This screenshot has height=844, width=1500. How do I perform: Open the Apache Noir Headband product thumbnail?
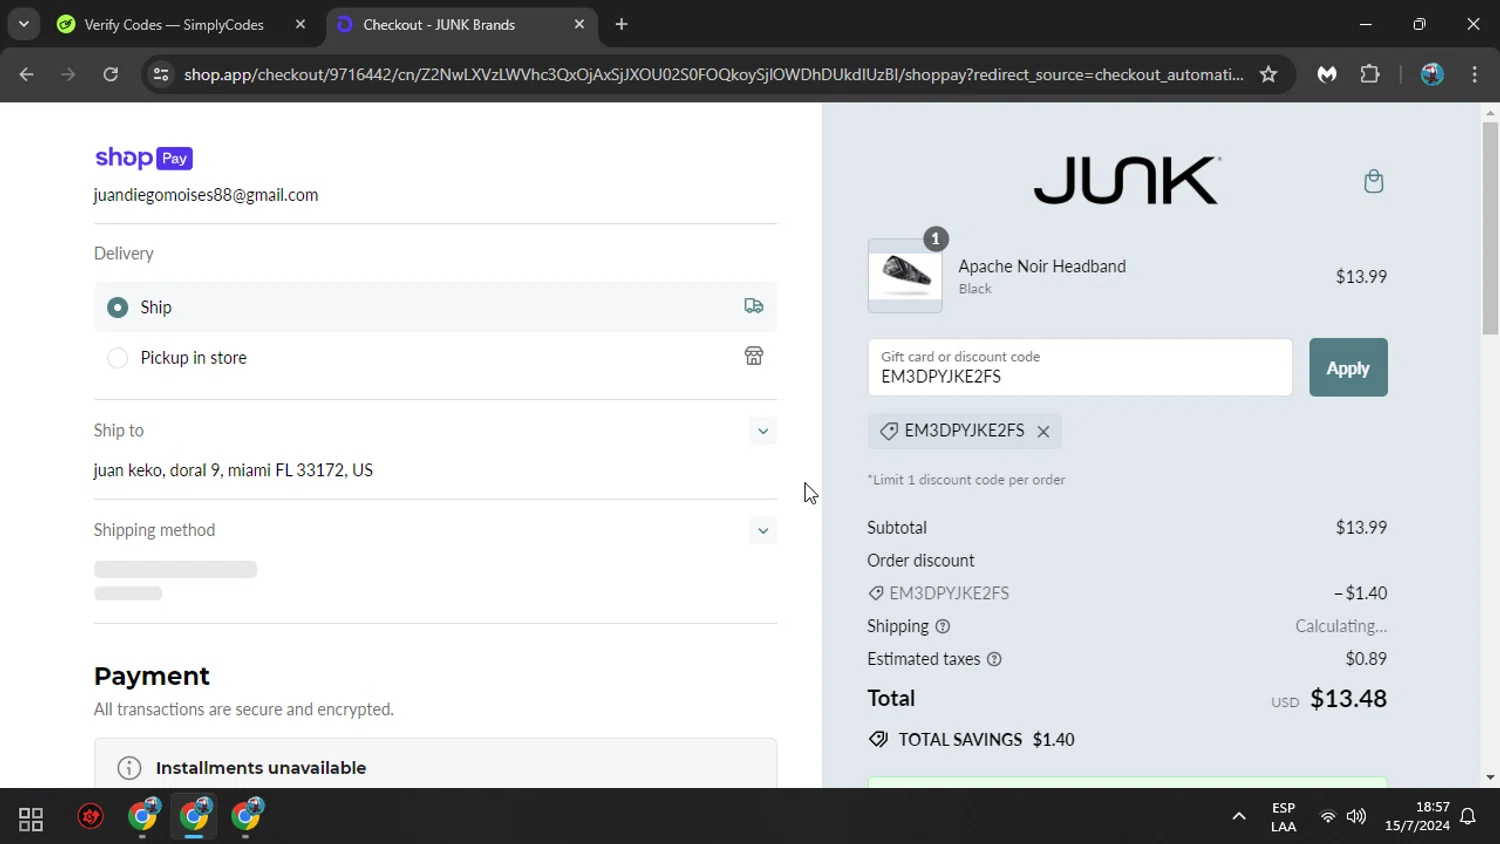click(x=905, y=276)
